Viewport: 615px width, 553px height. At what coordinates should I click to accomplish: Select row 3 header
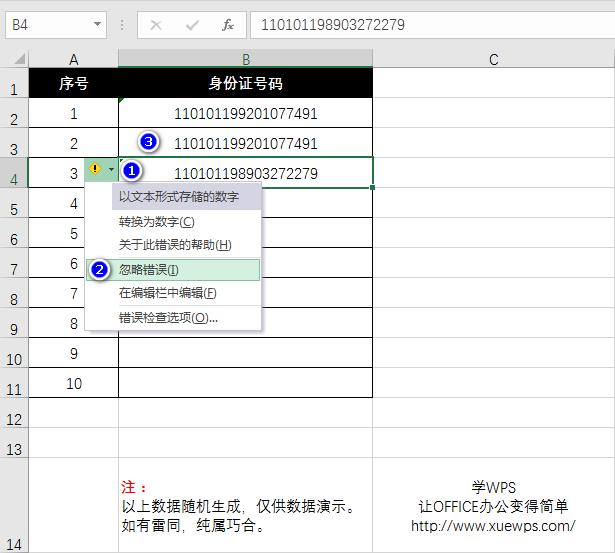[14, 143]
